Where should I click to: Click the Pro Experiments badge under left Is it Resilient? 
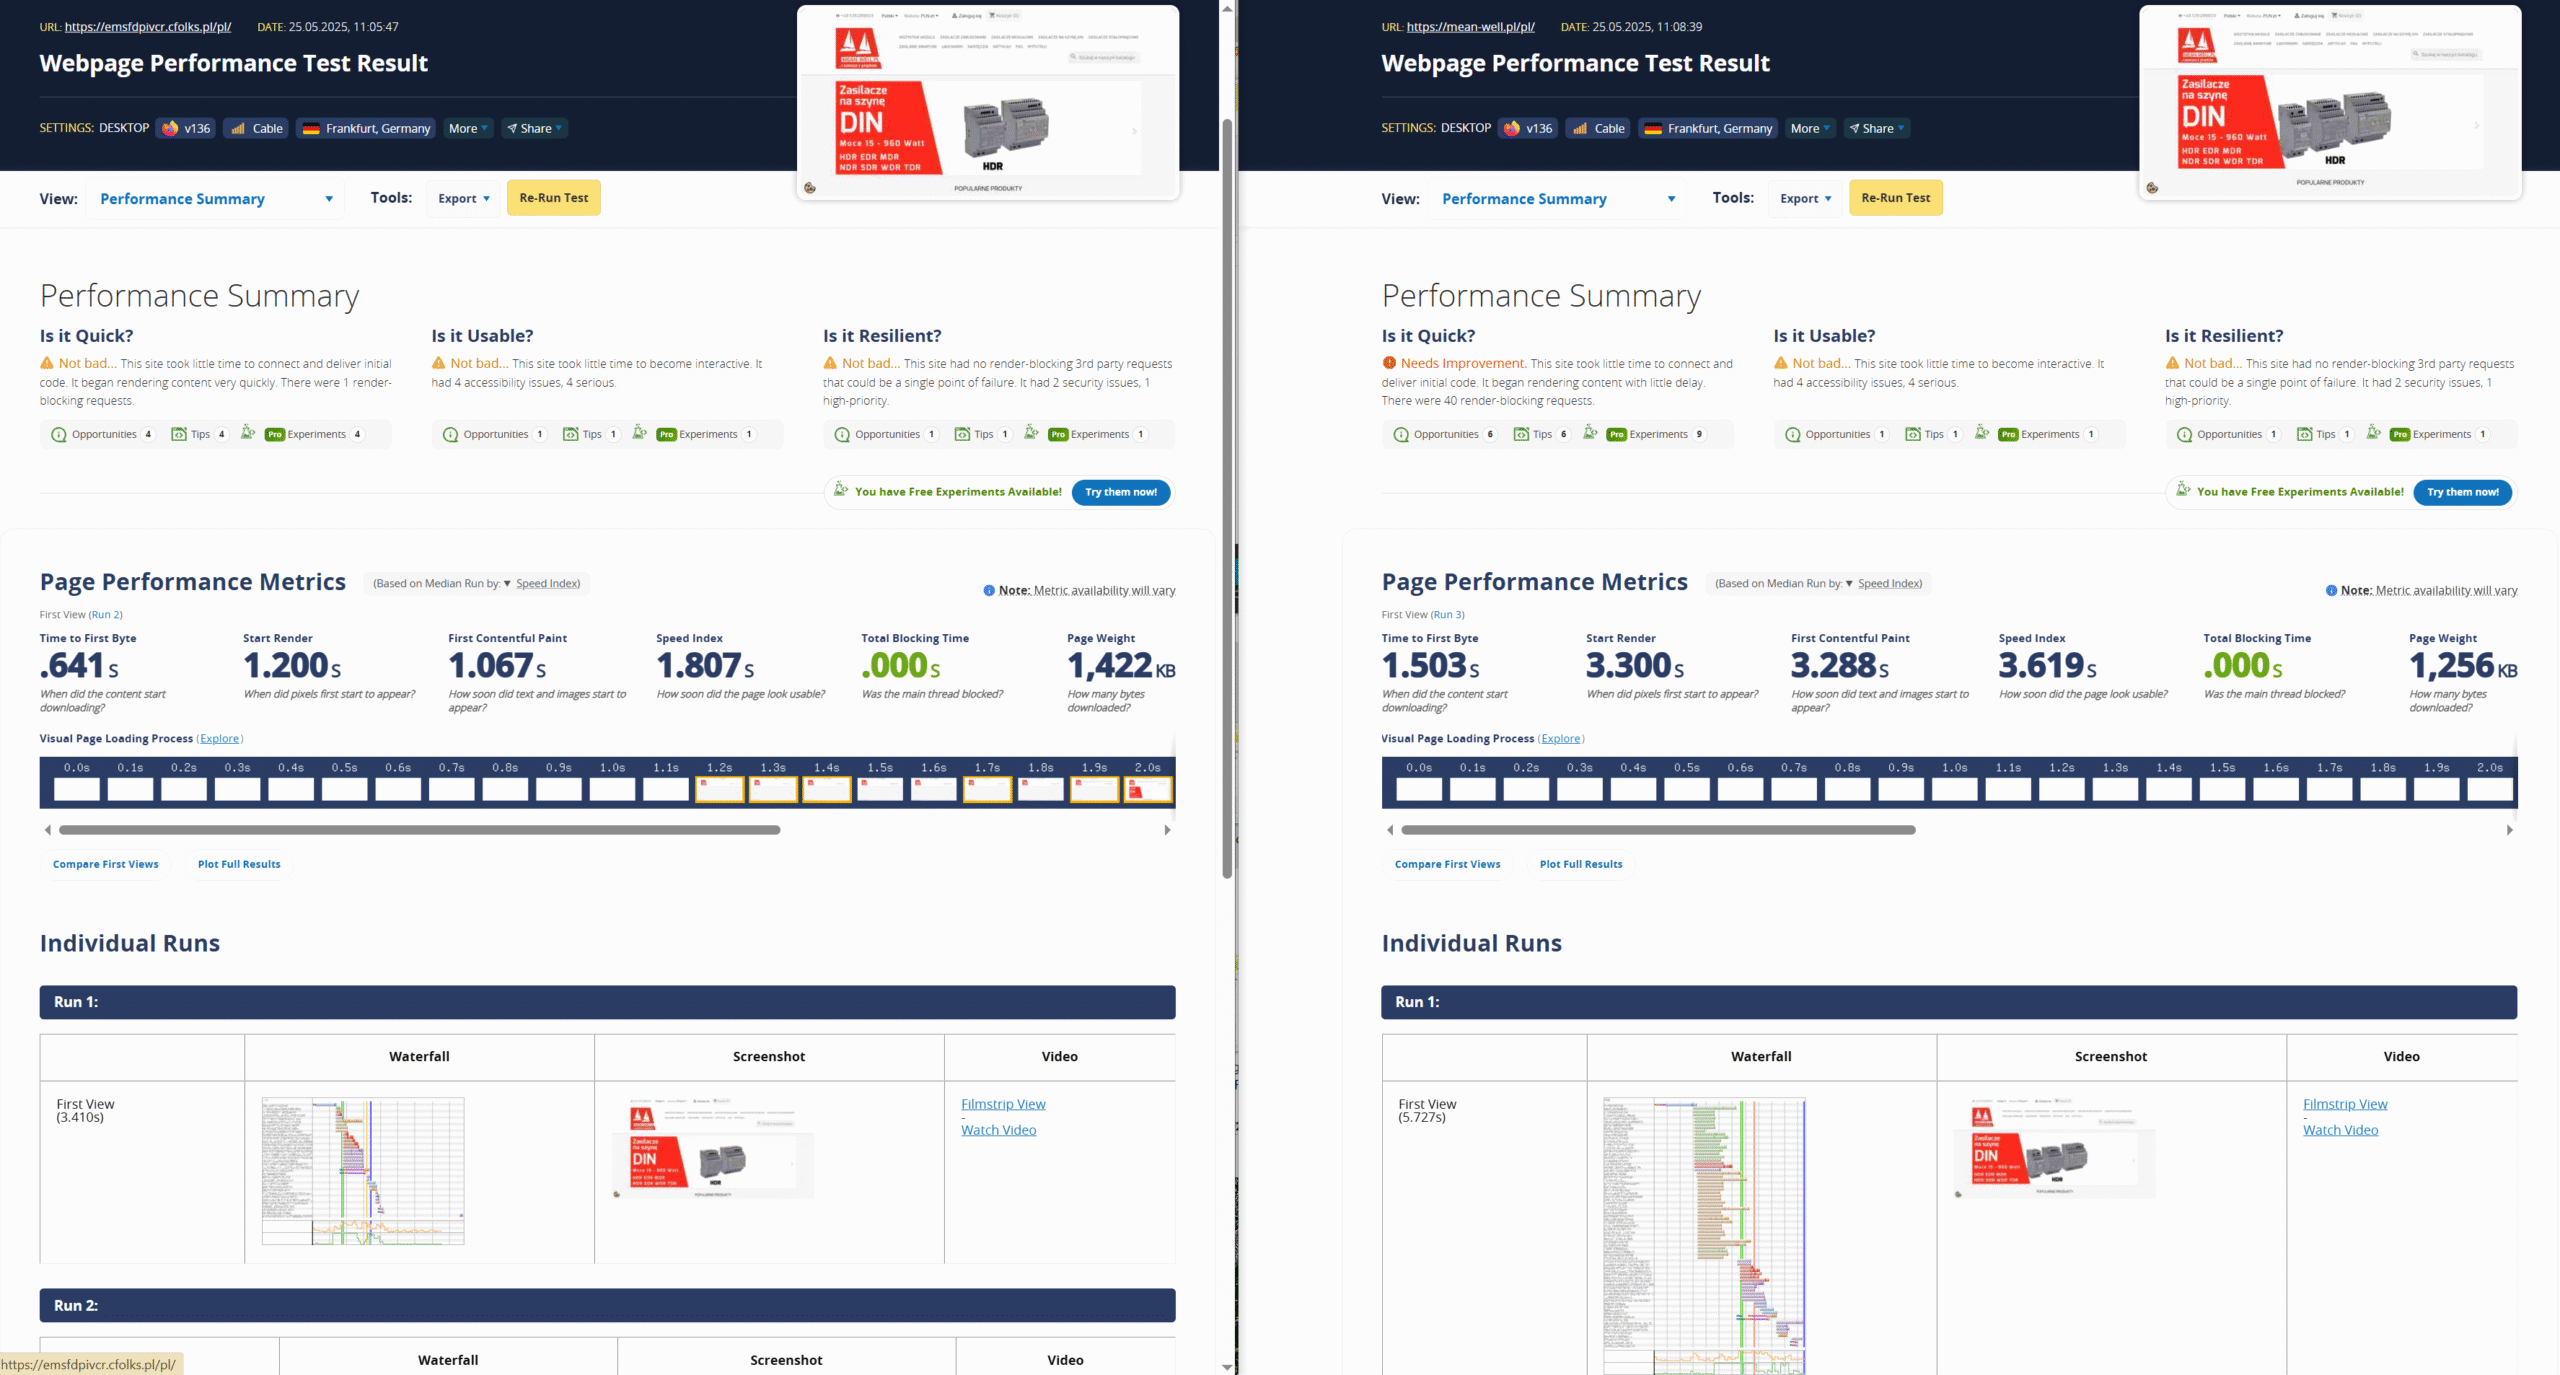(x=1058, y=434)
